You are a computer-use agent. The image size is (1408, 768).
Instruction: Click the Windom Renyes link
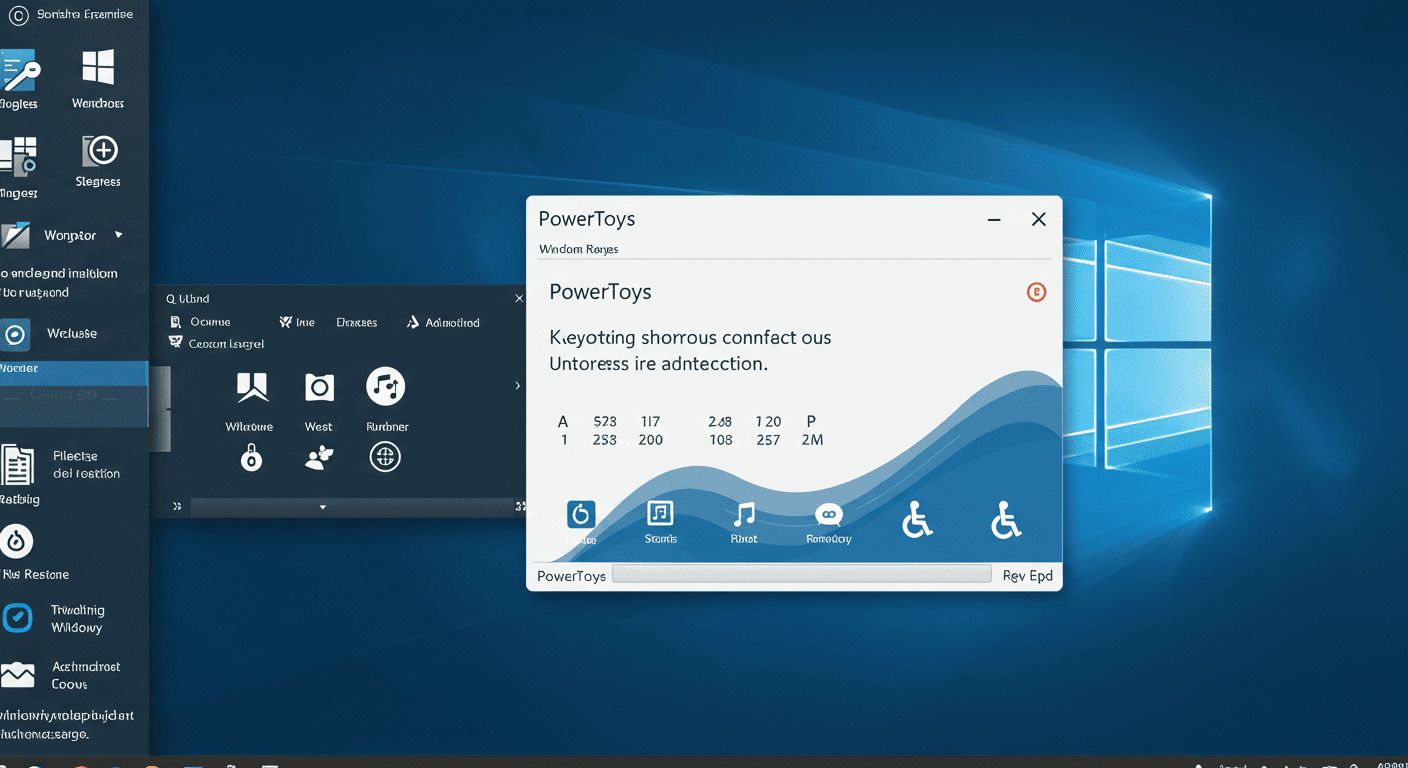point(578,249)
